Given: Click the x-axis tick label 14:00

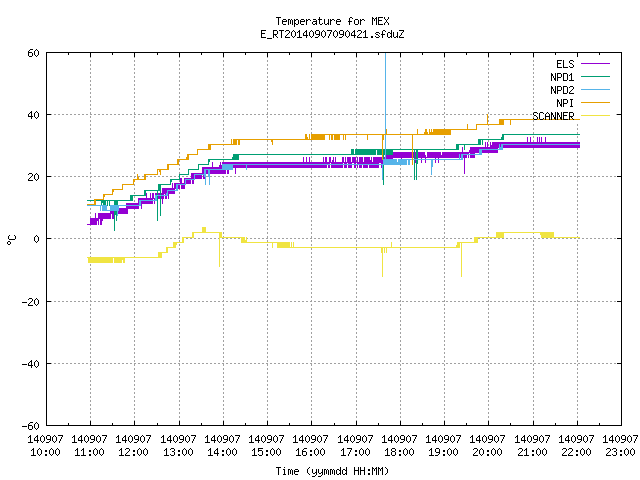Looking at the screenshot, I should pos(222,452).
